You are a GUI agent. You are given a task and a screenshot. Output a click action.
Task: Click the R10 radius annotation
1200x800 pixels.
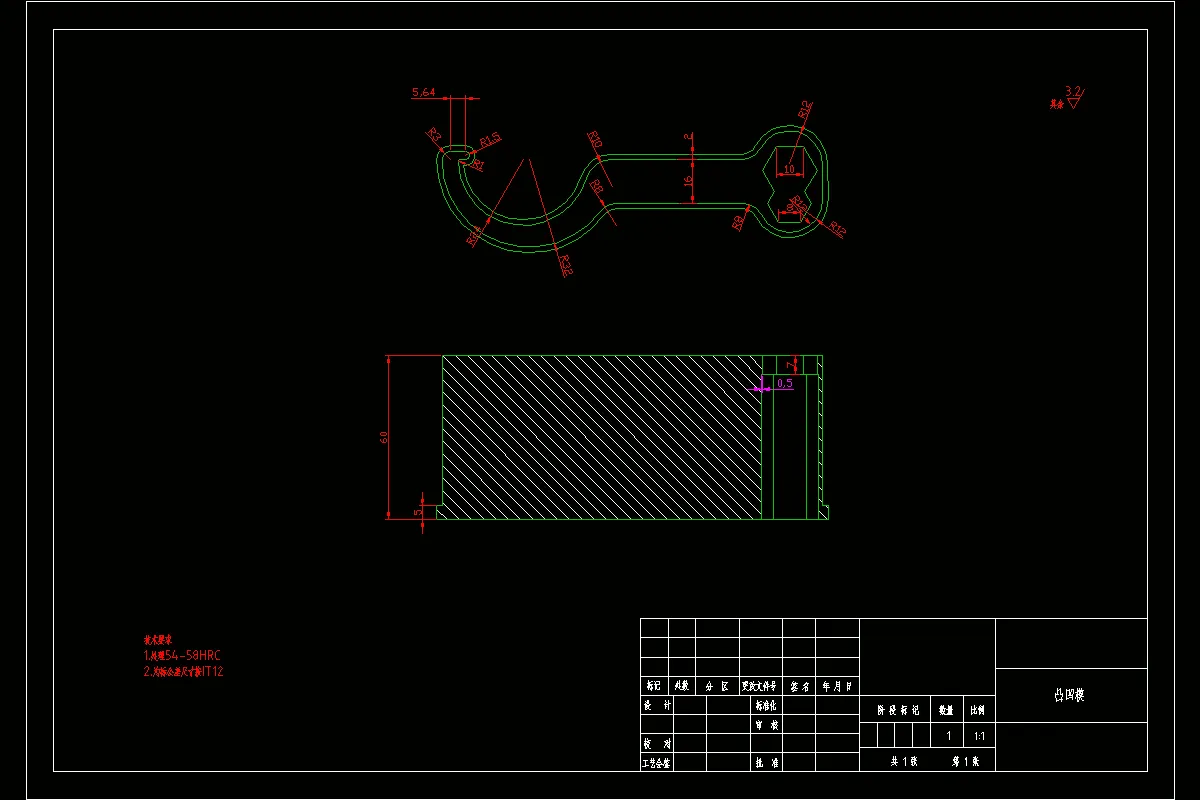pyautogui.click(x=593, y=139)
